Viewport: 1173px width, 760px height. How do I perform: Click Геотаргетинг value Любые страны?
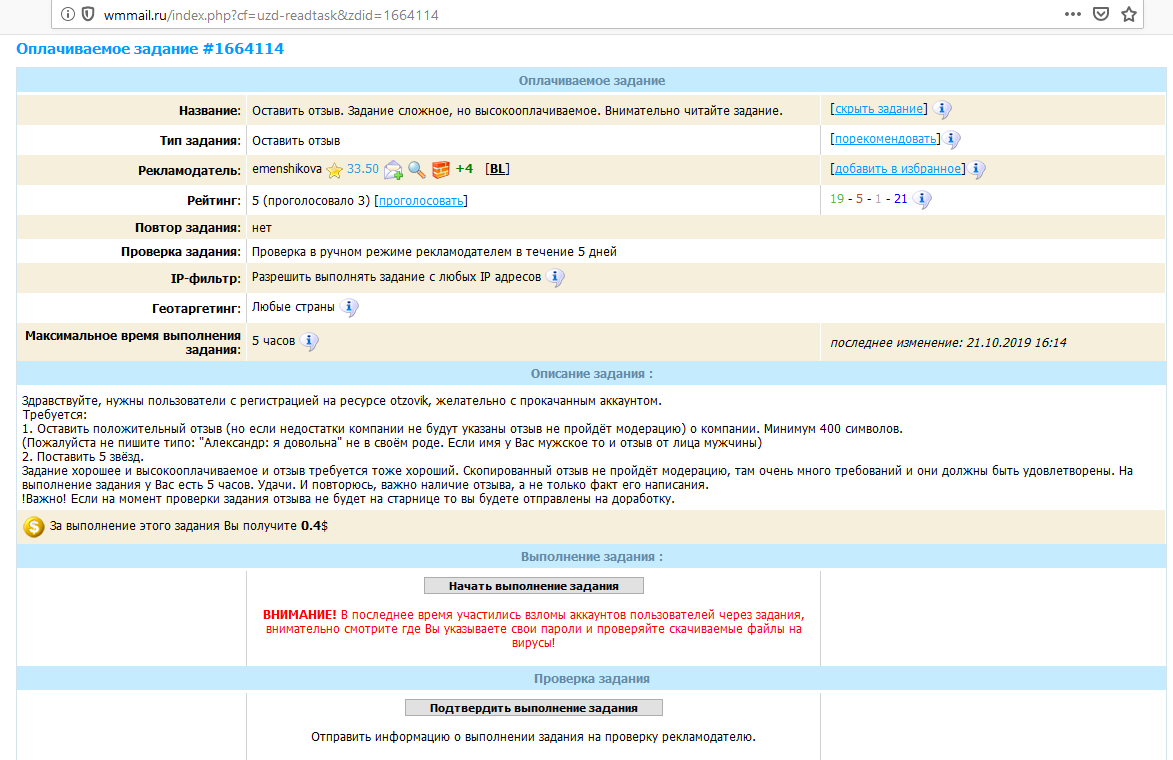tap(293, 307)
